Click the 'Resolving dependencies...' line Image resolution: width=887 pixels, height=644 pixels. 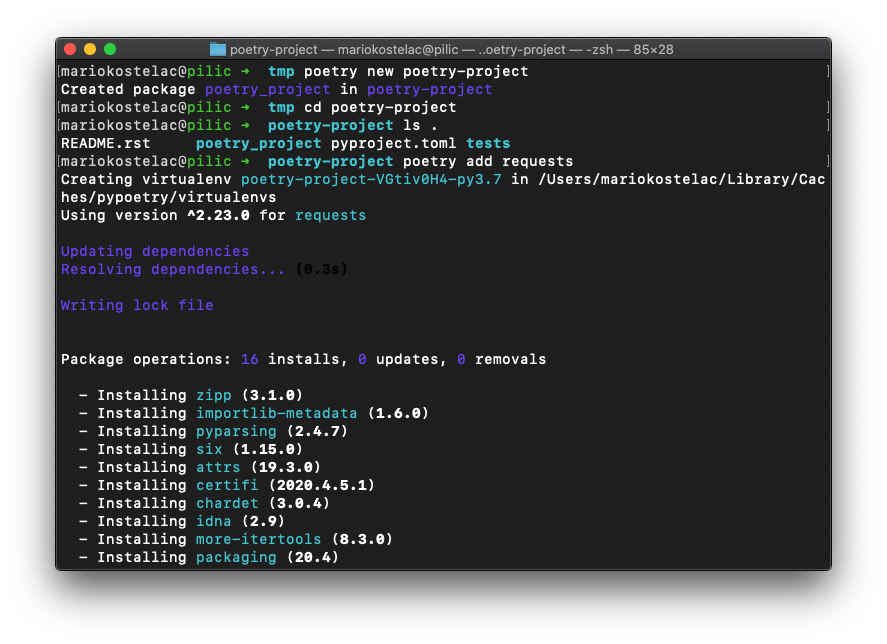tap(173, 269)
